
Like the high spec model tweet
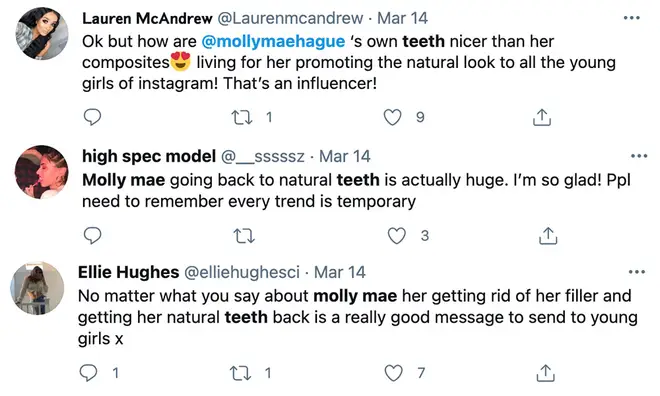(397, 236)
